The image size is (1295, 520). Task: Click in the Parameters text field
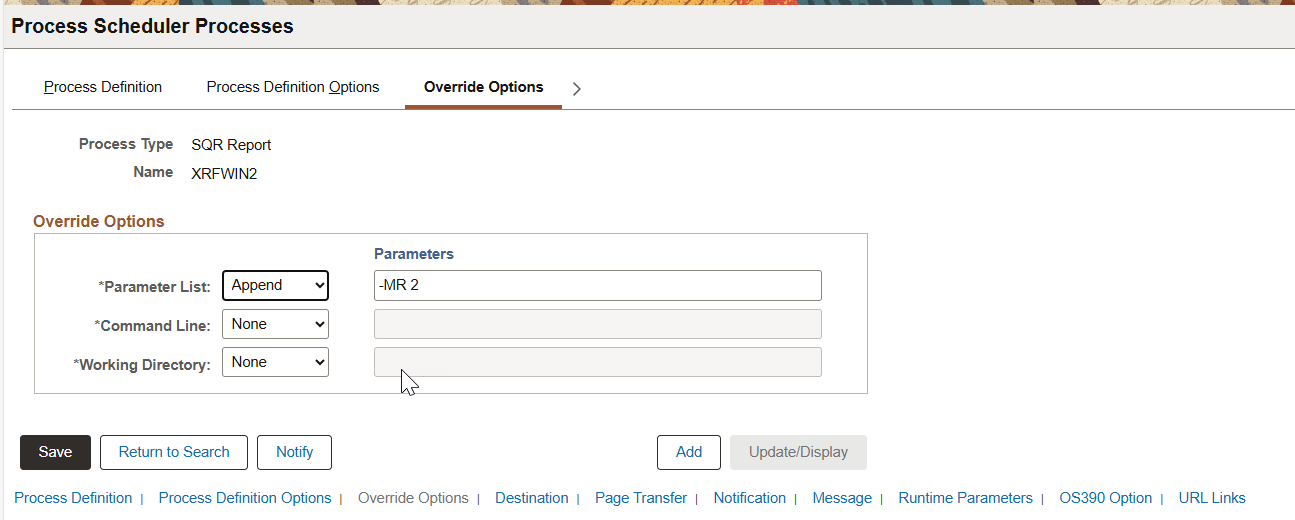point(597,285)
